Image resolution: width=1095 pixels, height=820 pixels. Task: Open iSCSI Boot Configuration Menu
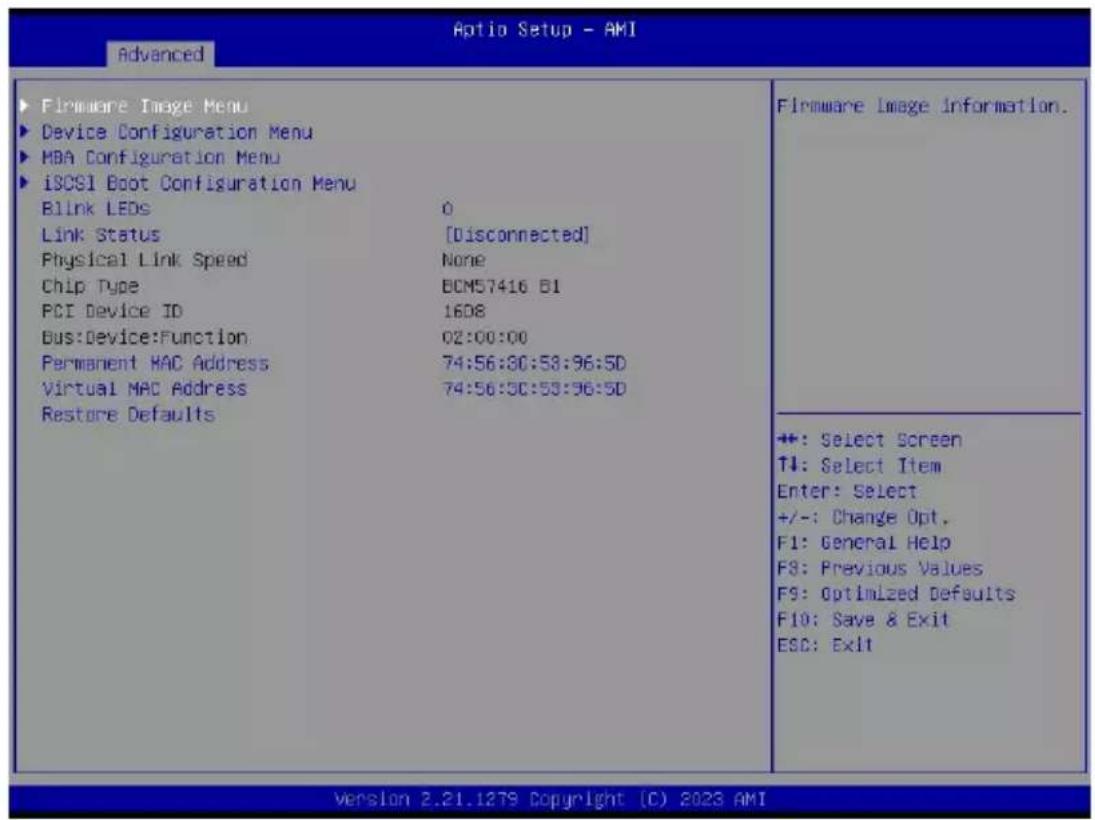pos(198,183)
